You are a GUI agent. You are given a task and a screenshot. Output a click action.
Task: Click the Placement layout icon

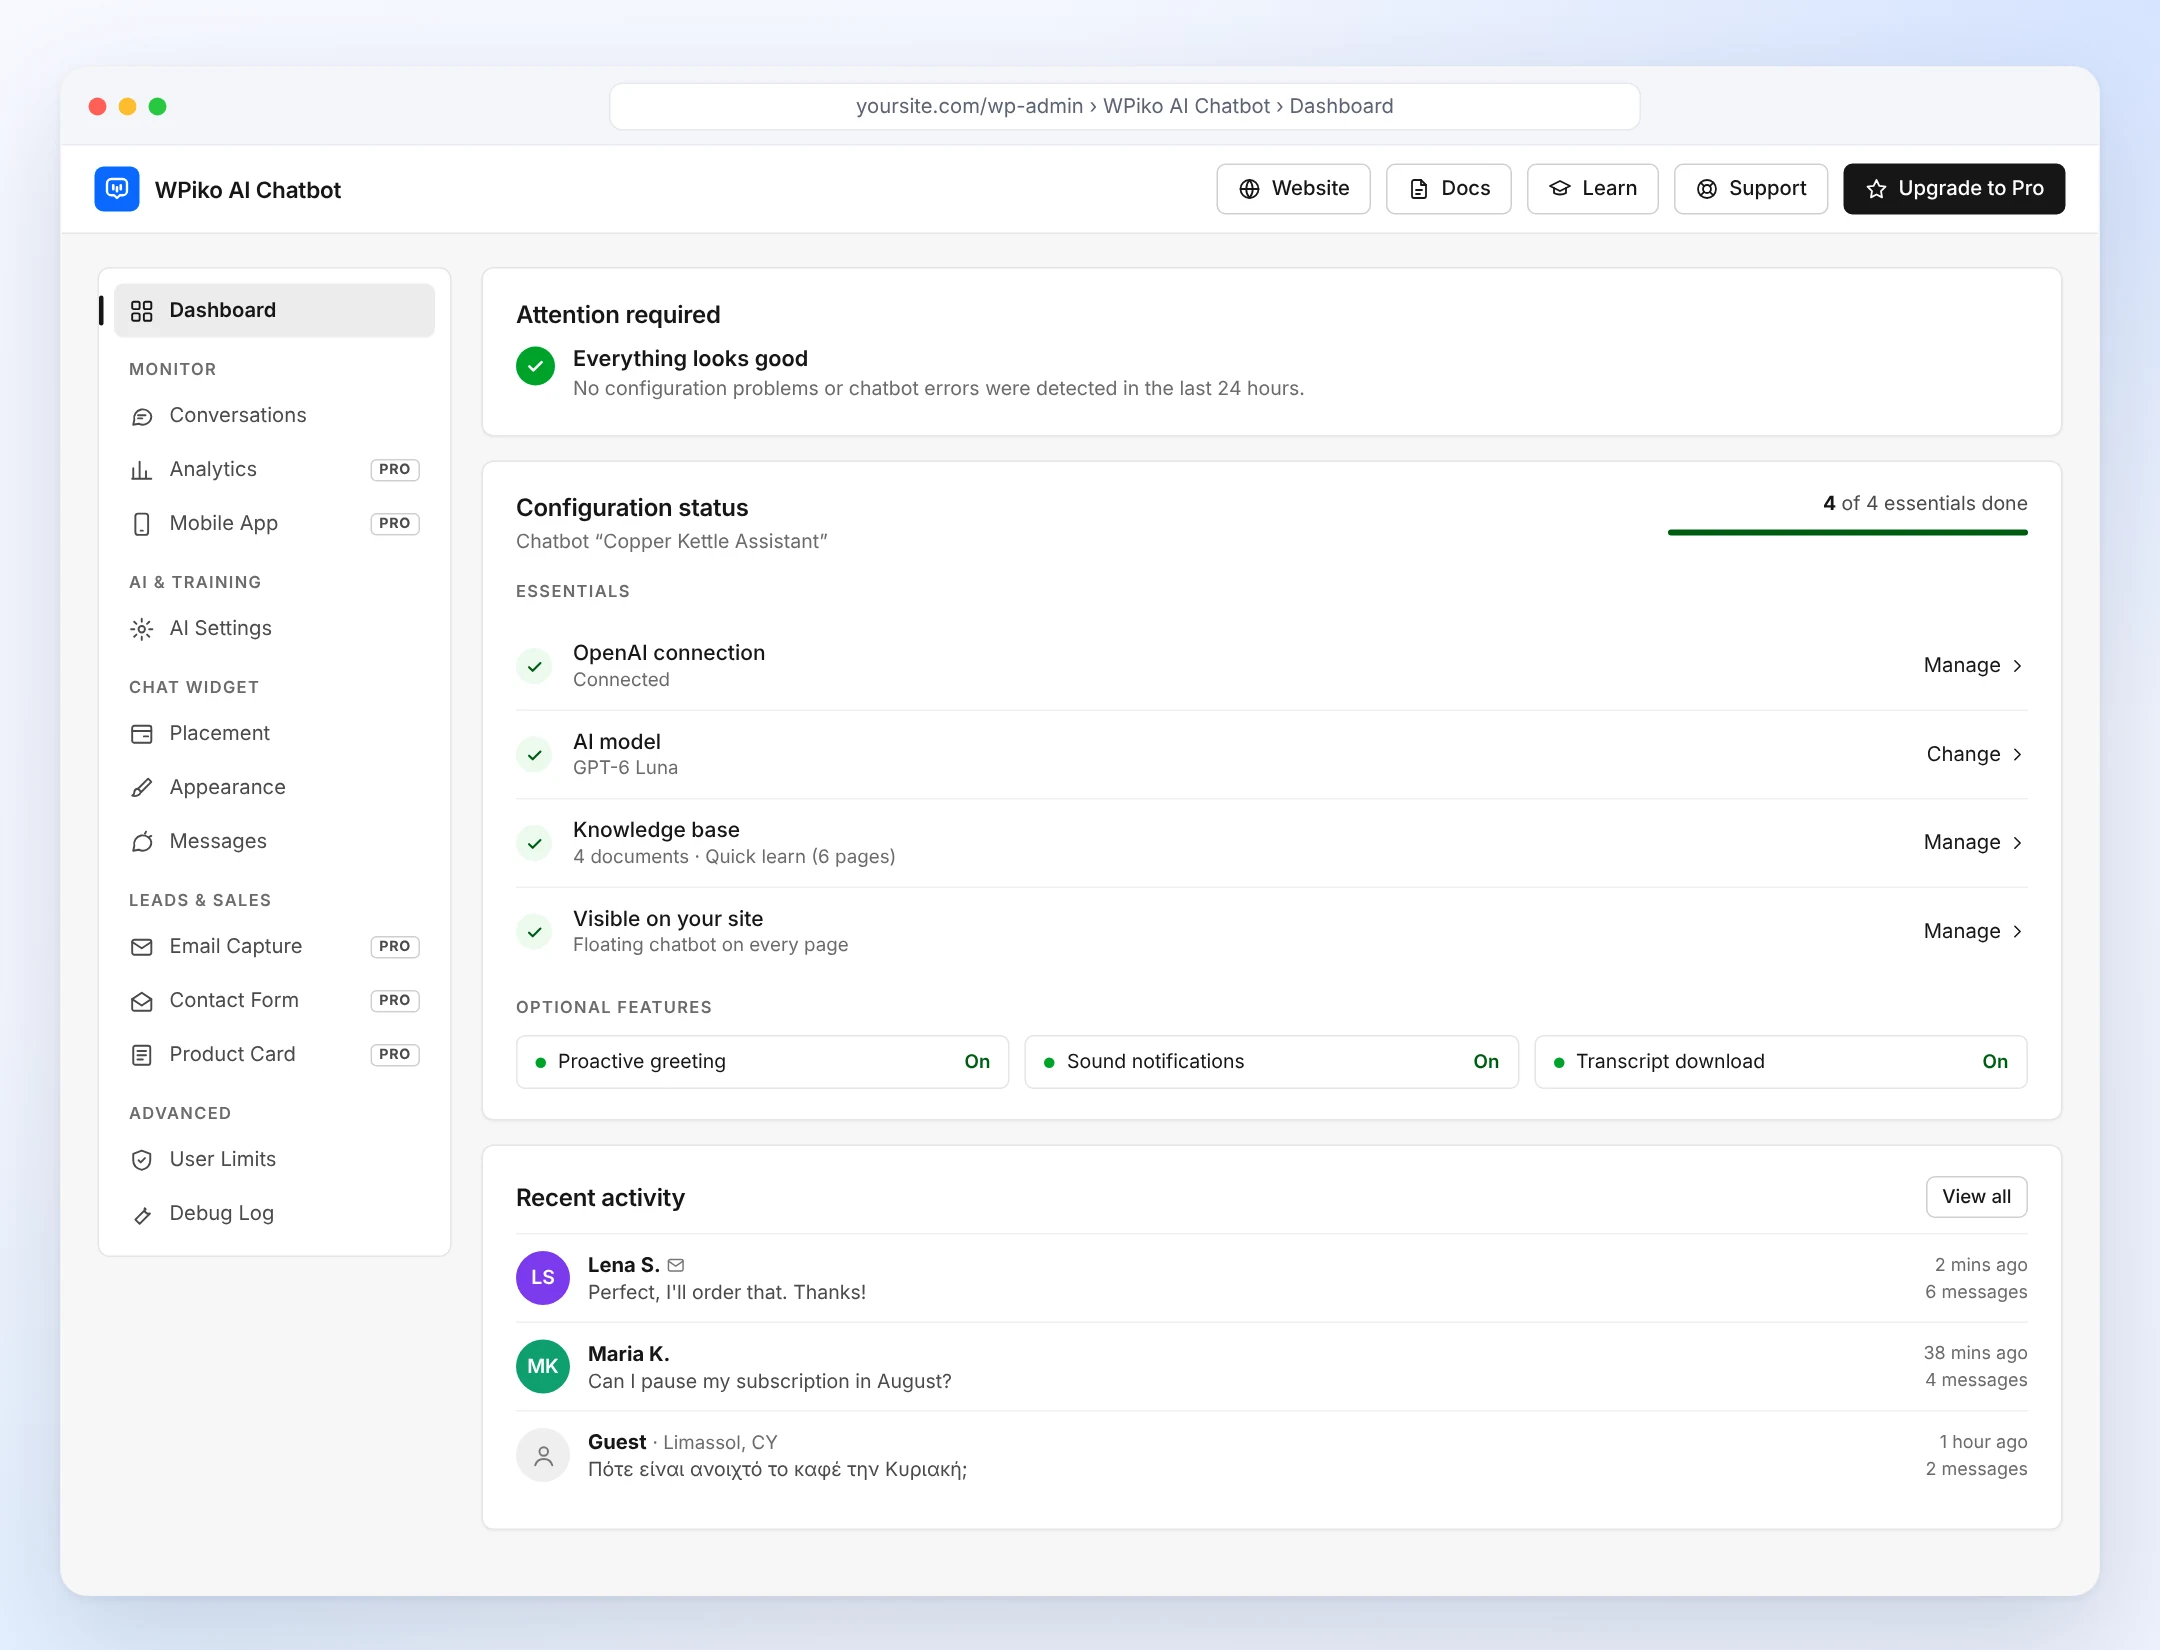tap(142, 734)
